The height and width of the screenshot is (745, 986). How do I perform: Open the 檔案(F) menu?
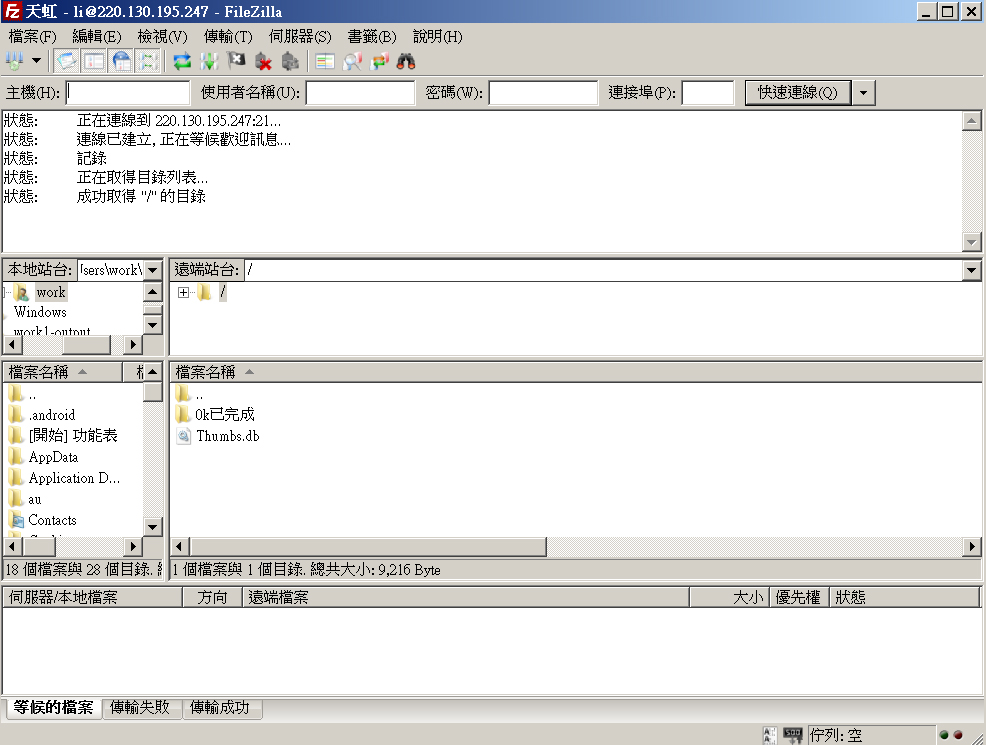pos(32,37)
